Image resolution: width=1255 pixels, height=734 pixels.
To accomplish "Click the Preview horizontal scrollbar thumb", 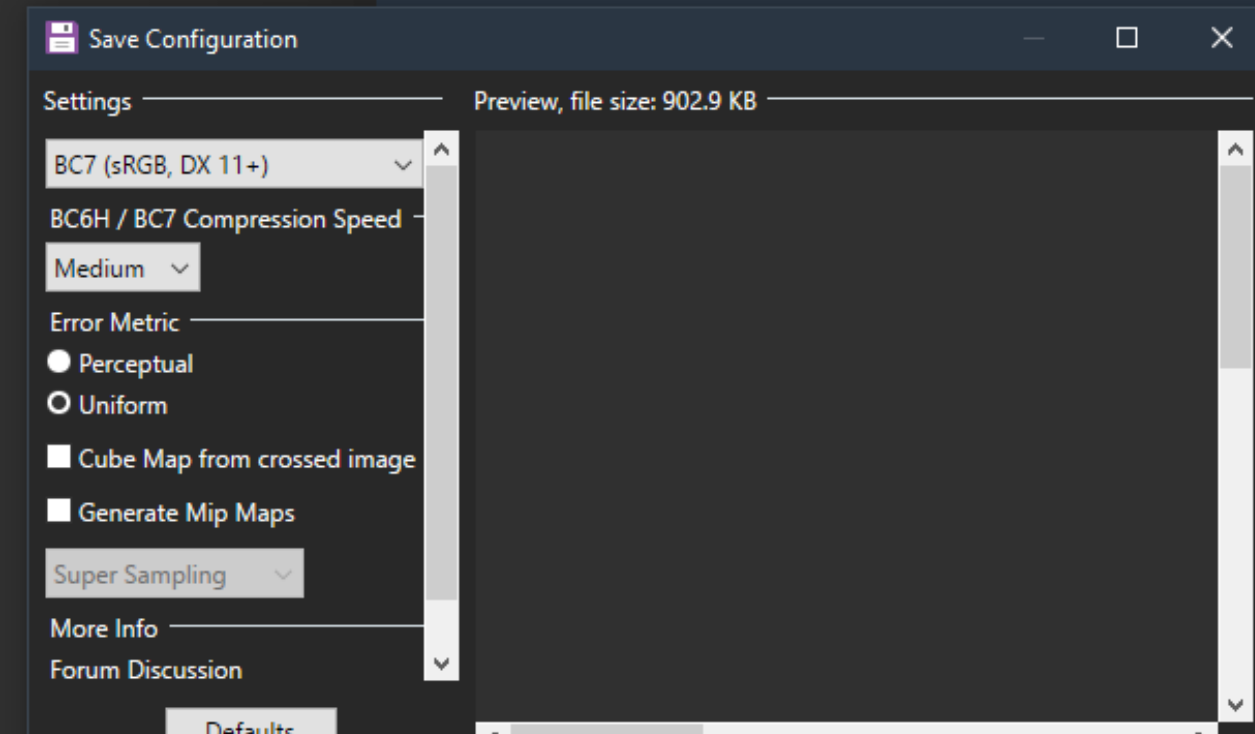I will (606, 729).
